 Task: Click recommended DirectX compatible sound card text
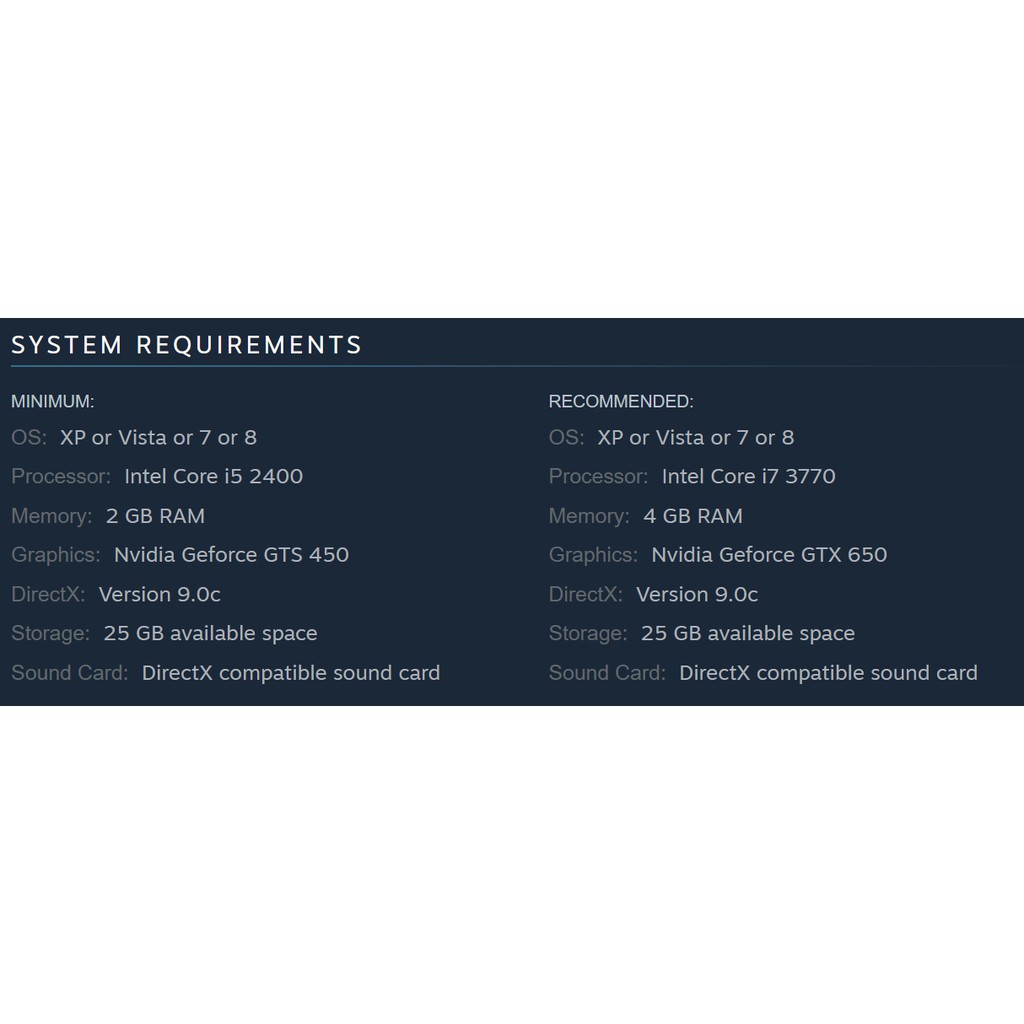pos(828,673)
